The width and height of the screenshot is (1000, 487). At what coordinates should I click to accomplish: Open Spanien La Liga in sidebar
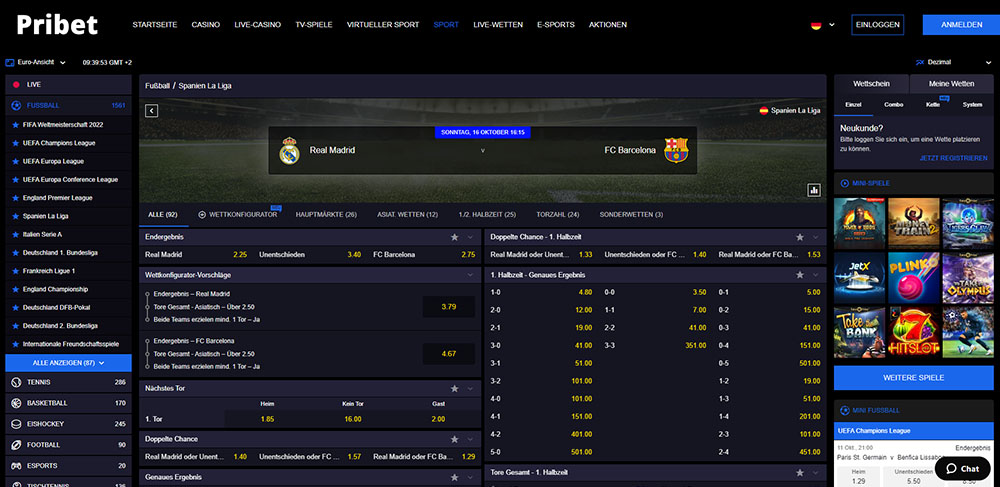[46, 216]
